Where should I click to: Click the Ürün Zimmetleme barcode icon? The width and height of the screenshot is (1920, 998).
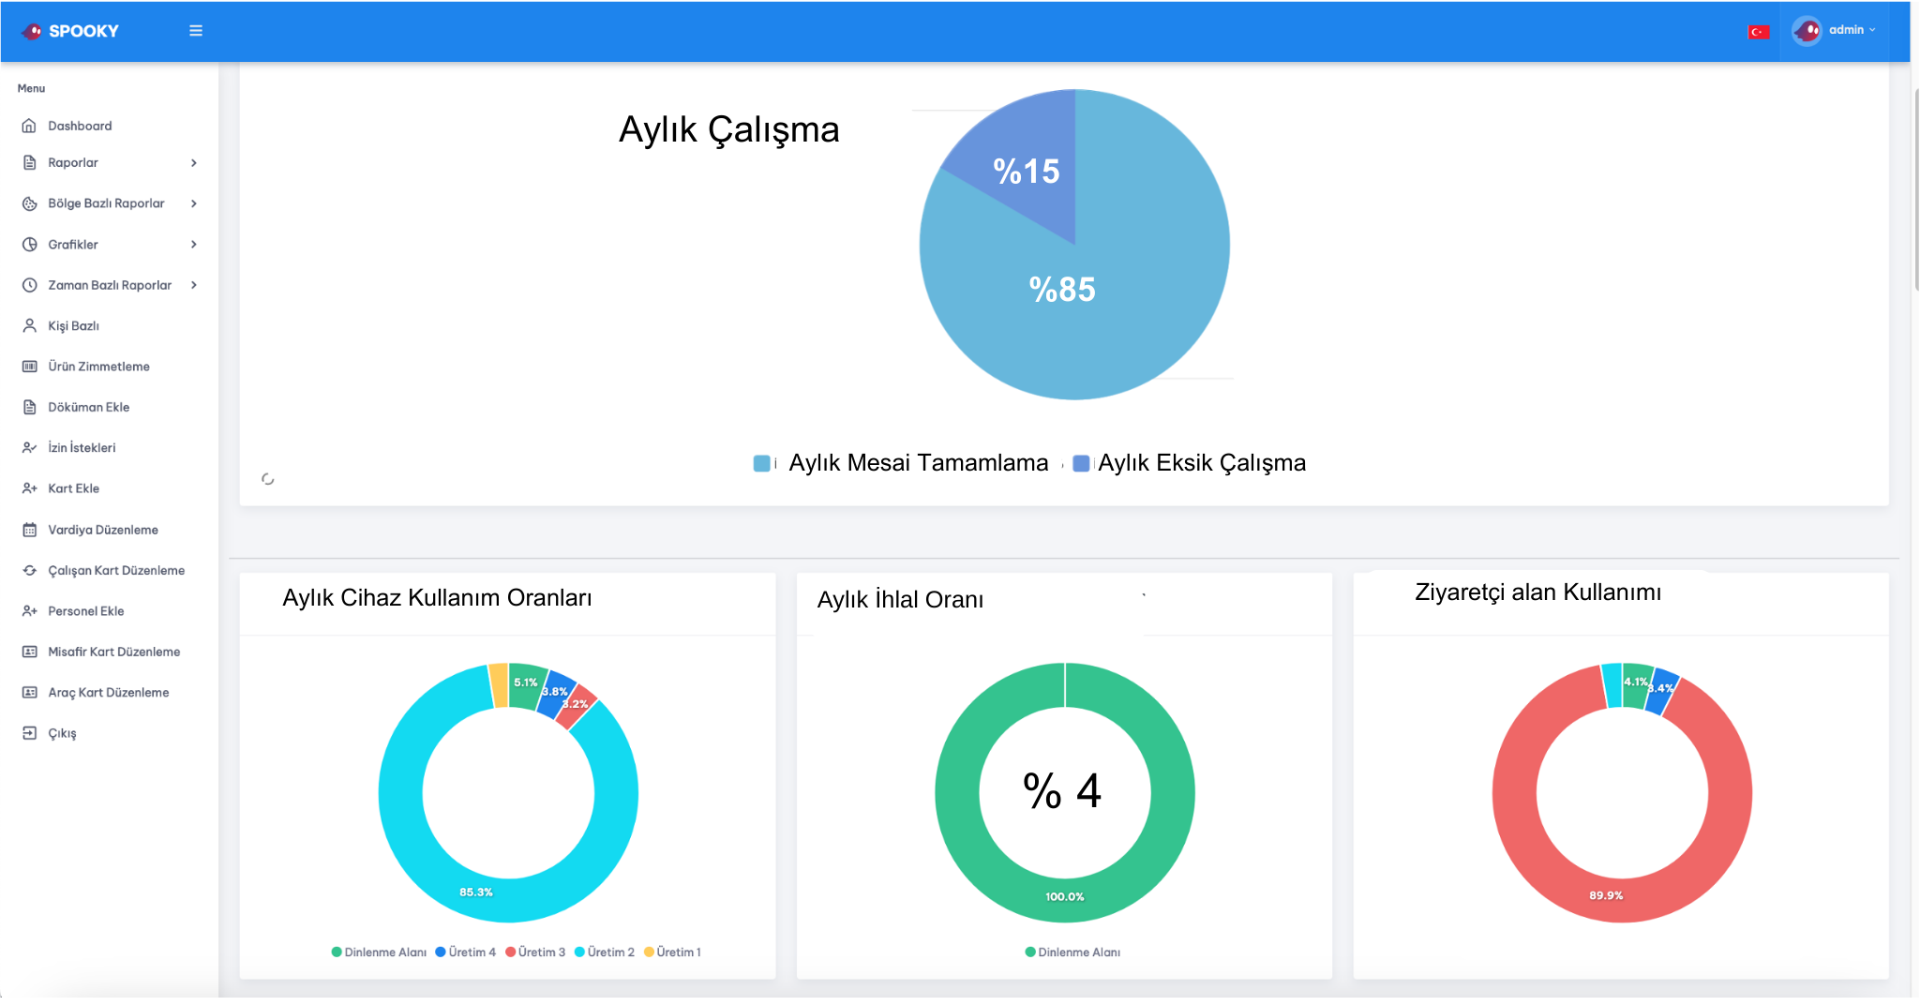click(x=30, y=367)
